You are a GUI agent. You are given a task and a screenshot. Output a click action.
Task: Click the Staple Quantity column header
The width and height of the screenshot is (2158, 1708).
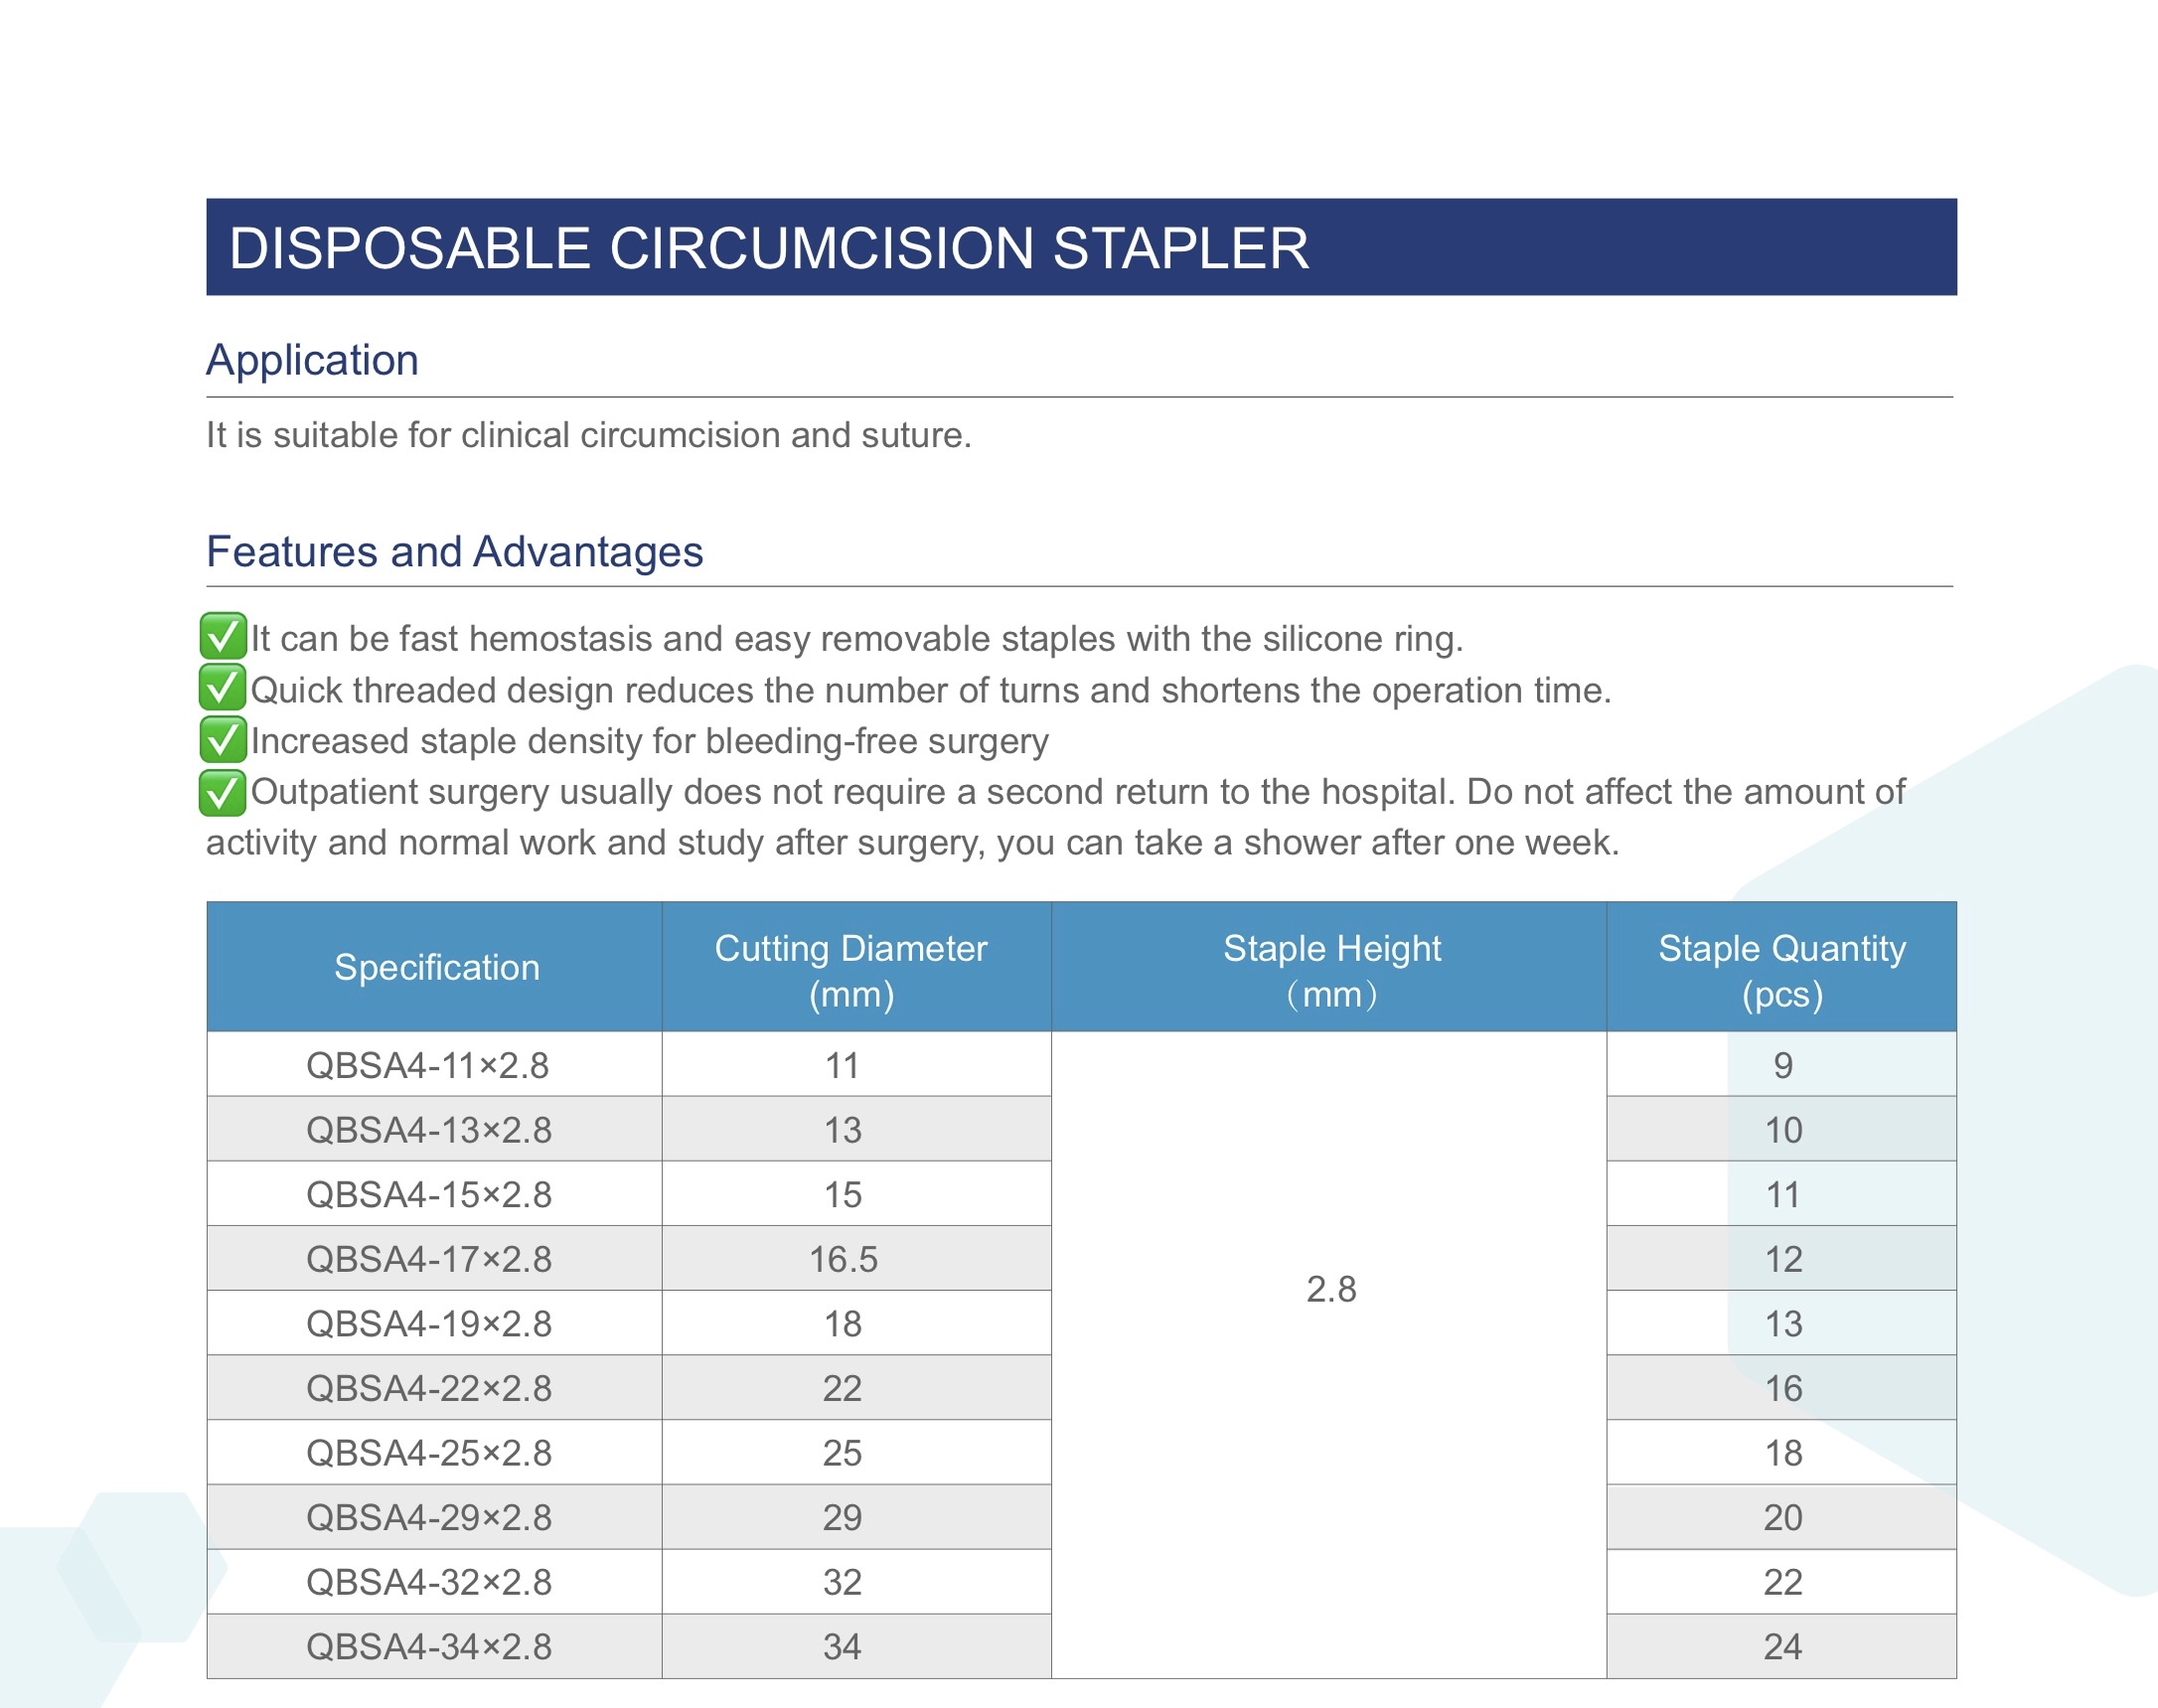coord(1781,970)
